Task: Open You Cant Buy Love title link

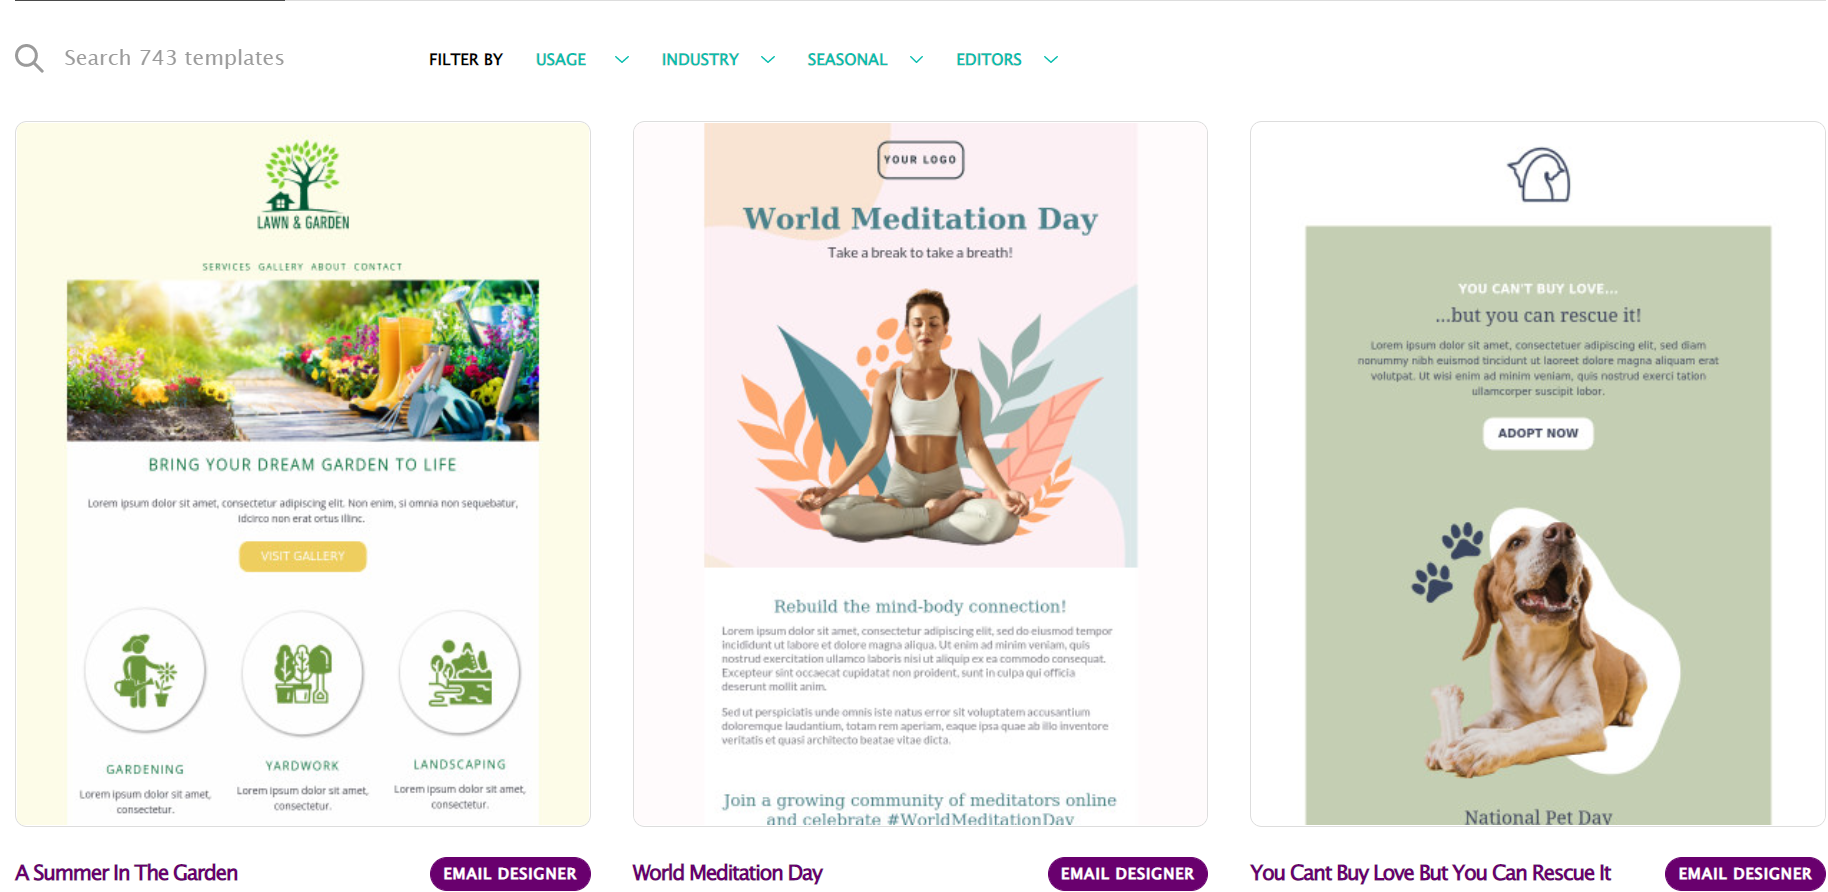Action: [x=1430, y=873]
